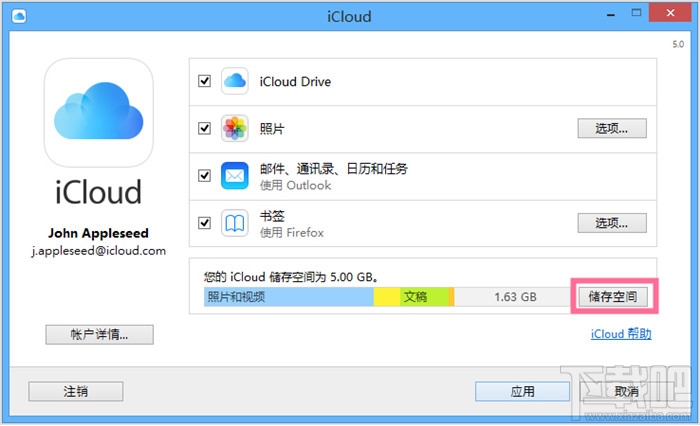
Task: Click the large iCloud logo image
Action: click(99, 113)
